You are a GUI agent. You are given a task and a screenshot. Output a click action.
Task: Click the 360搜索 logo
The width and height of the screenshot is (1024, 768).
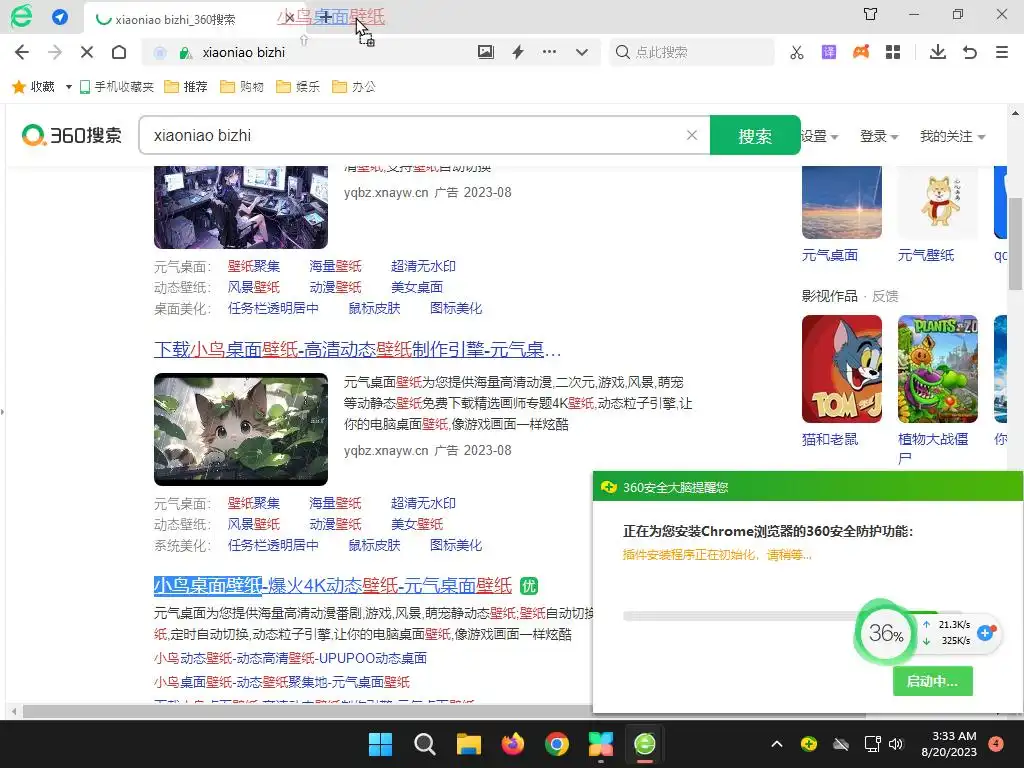(72, 135)
